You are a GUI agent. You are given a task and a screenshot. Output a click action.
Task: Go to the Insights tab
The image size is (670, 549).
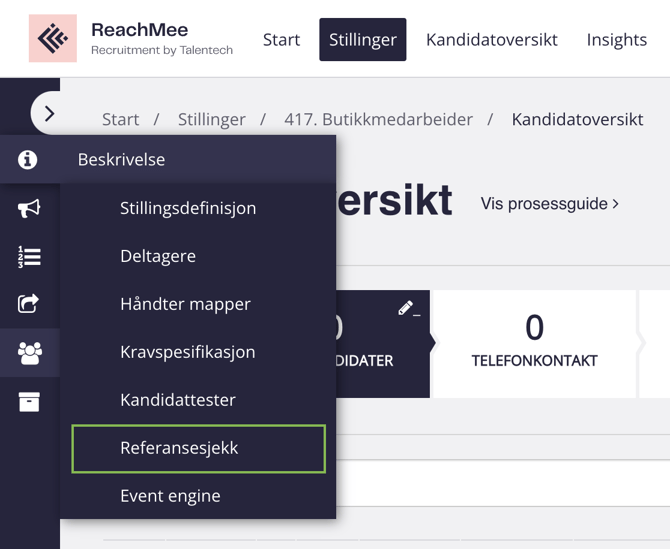[x=616, y=40]
